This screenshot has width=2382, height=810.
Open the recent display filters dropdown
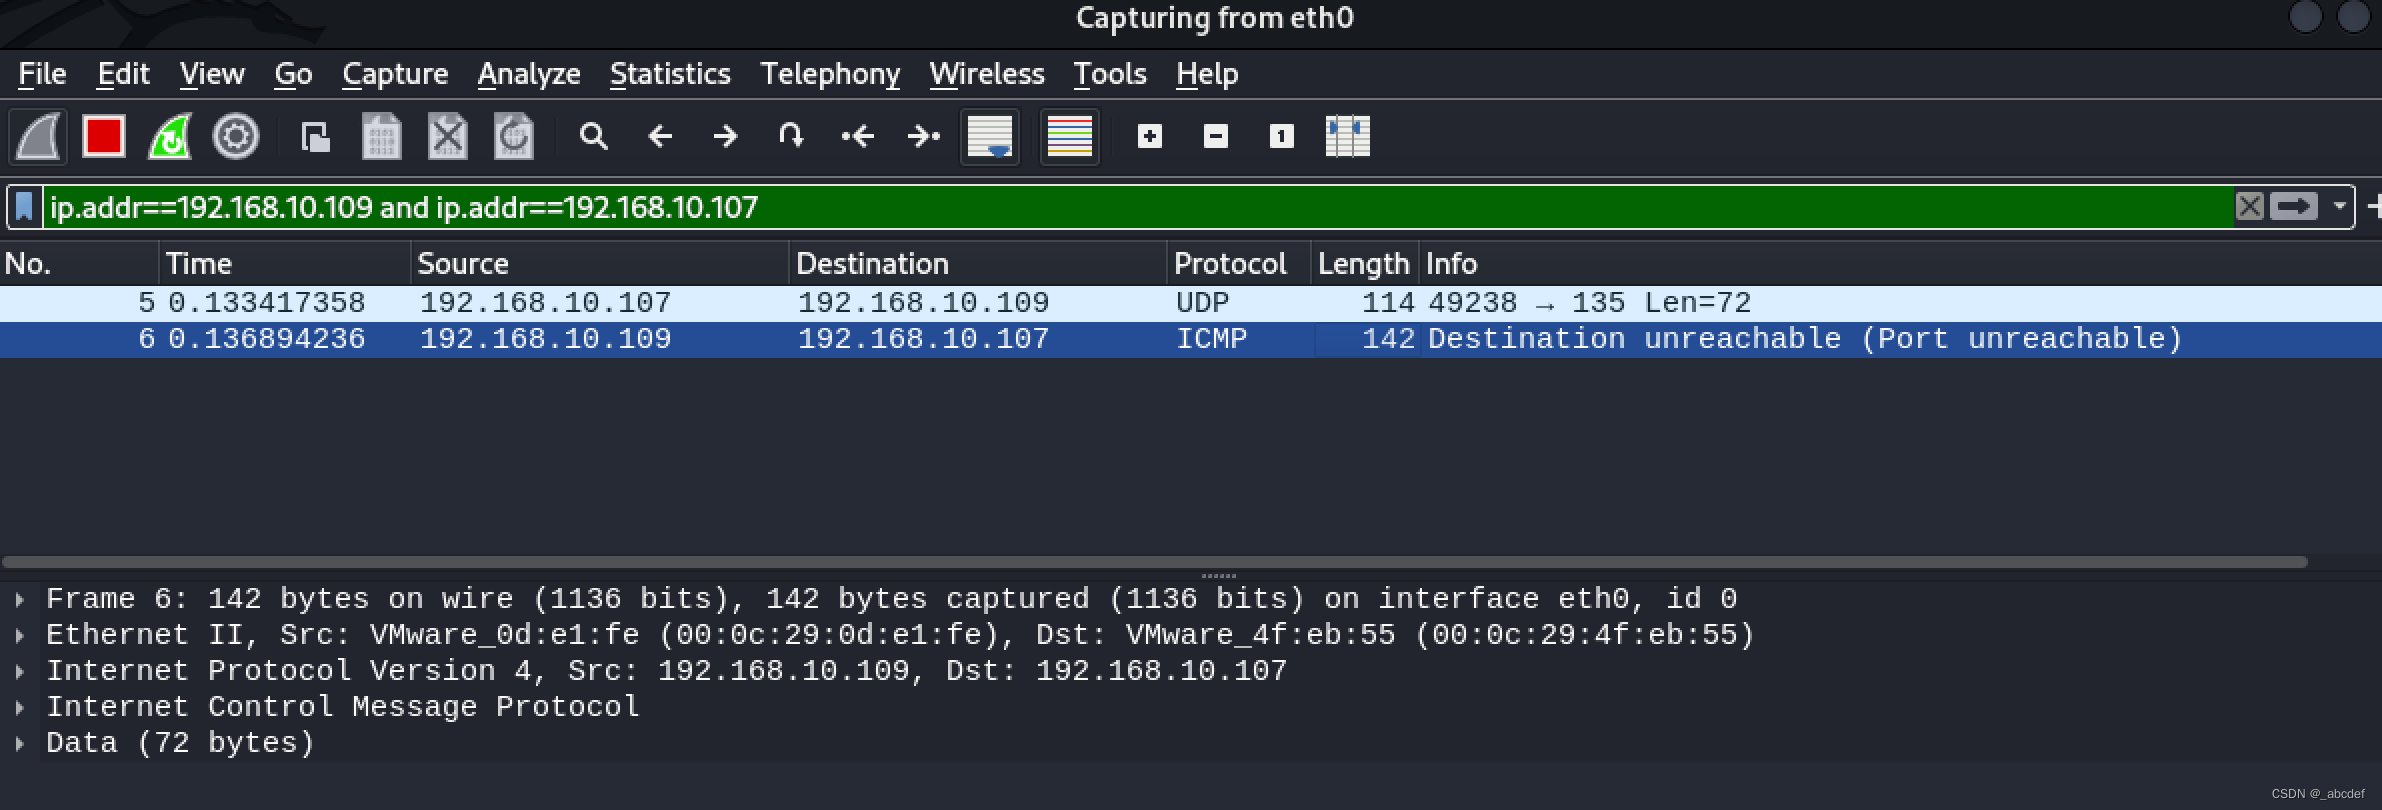point(2339,207)
